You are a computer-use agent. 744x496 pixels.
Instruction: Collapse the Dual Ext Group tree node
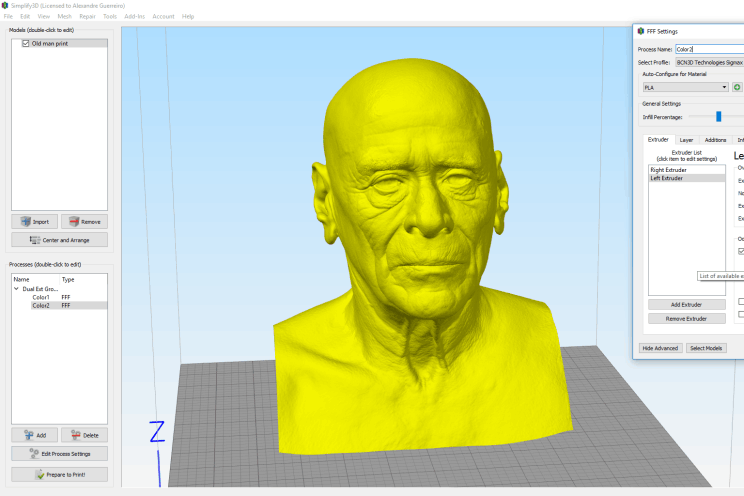coord(16,288)
